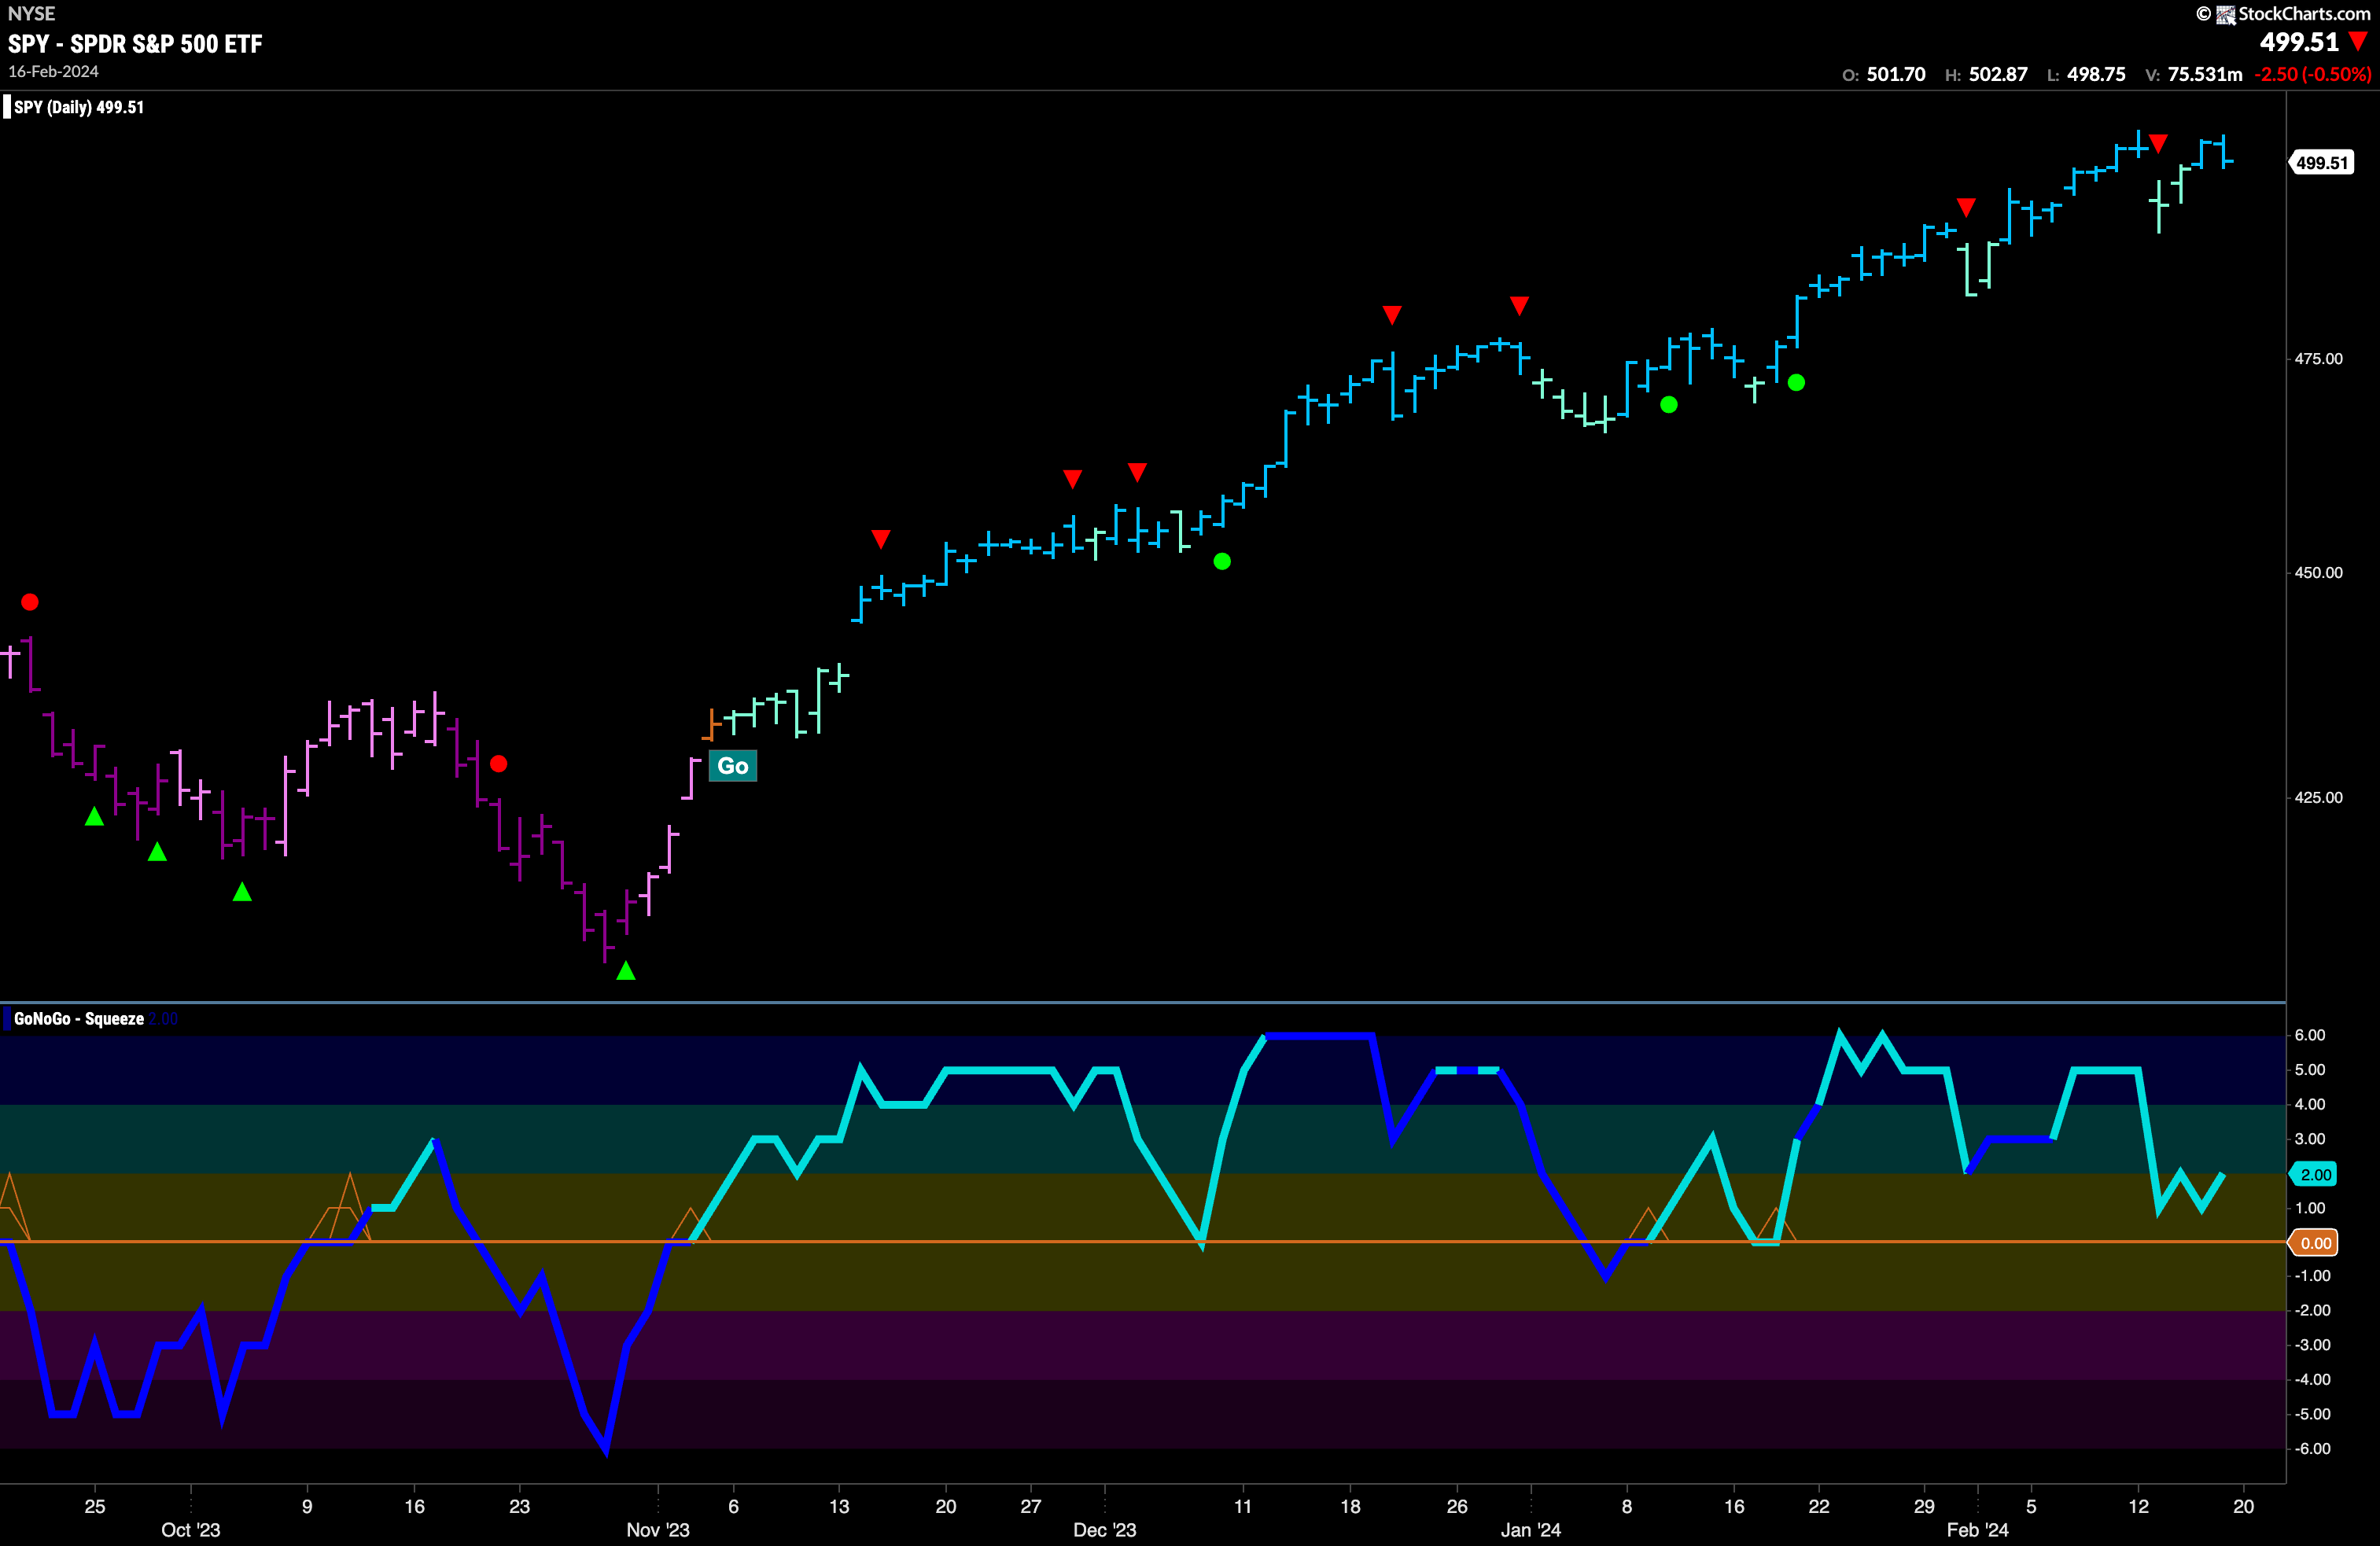Click the green circle marker near January 22
Screen dimensions: 2380x1546
[1796, 383]
